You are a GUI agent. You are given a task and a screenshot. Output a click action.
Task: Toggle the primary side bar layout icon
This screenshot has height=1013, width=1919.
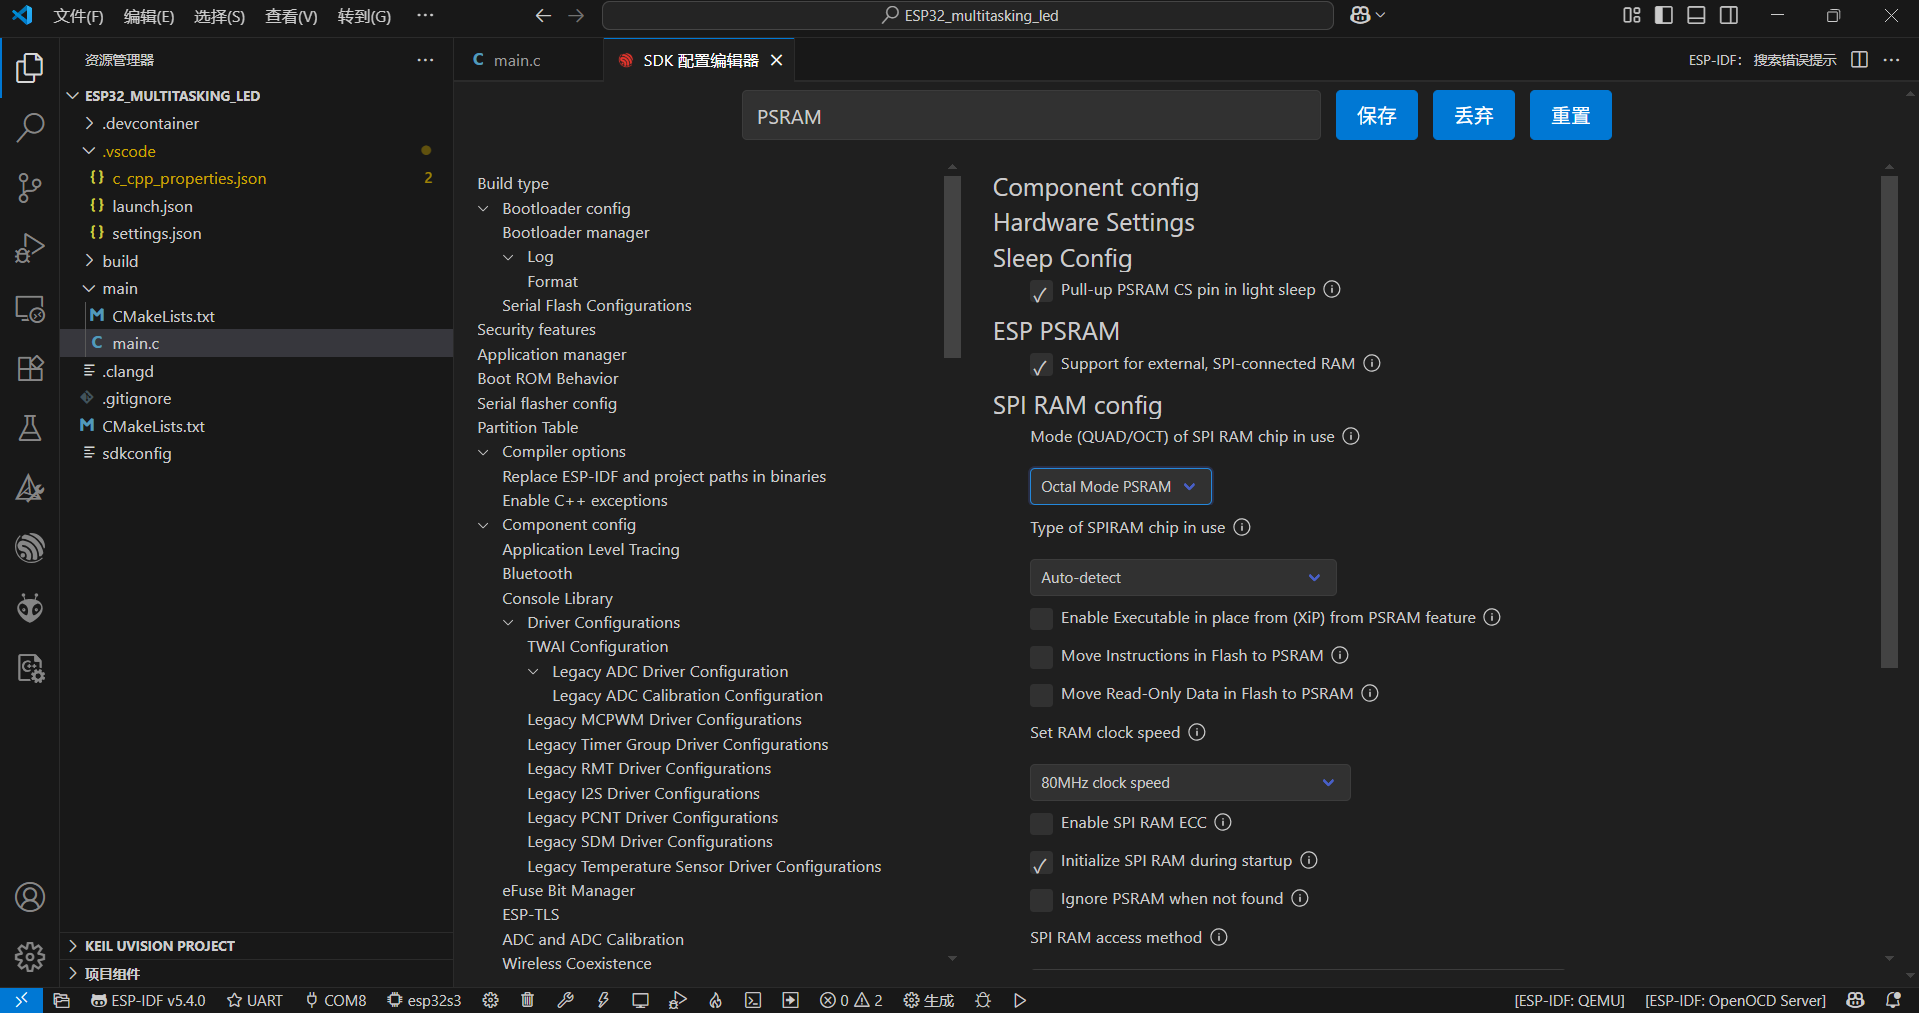[x=1664, y=15]
